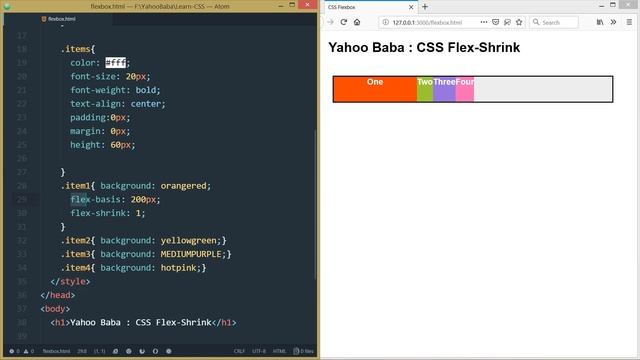The width and height of the screenshot is (640, 360).
Task: Click the green Two flex item
Action: point(425,89)
